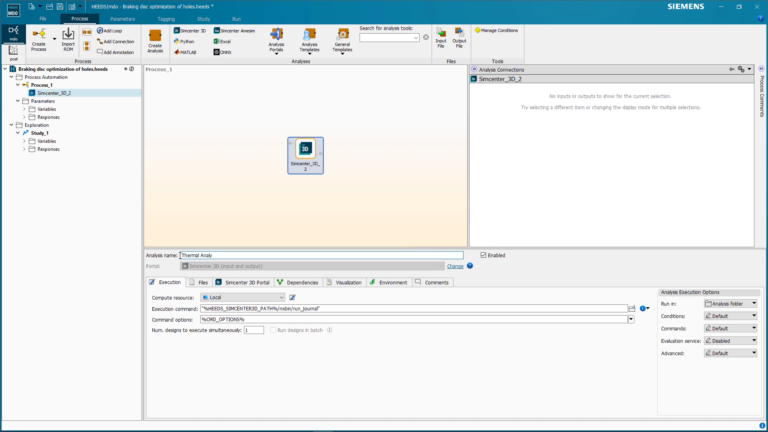
Task: Click the vertical layout arrangement icon
Action: click(x=87, y=47)
